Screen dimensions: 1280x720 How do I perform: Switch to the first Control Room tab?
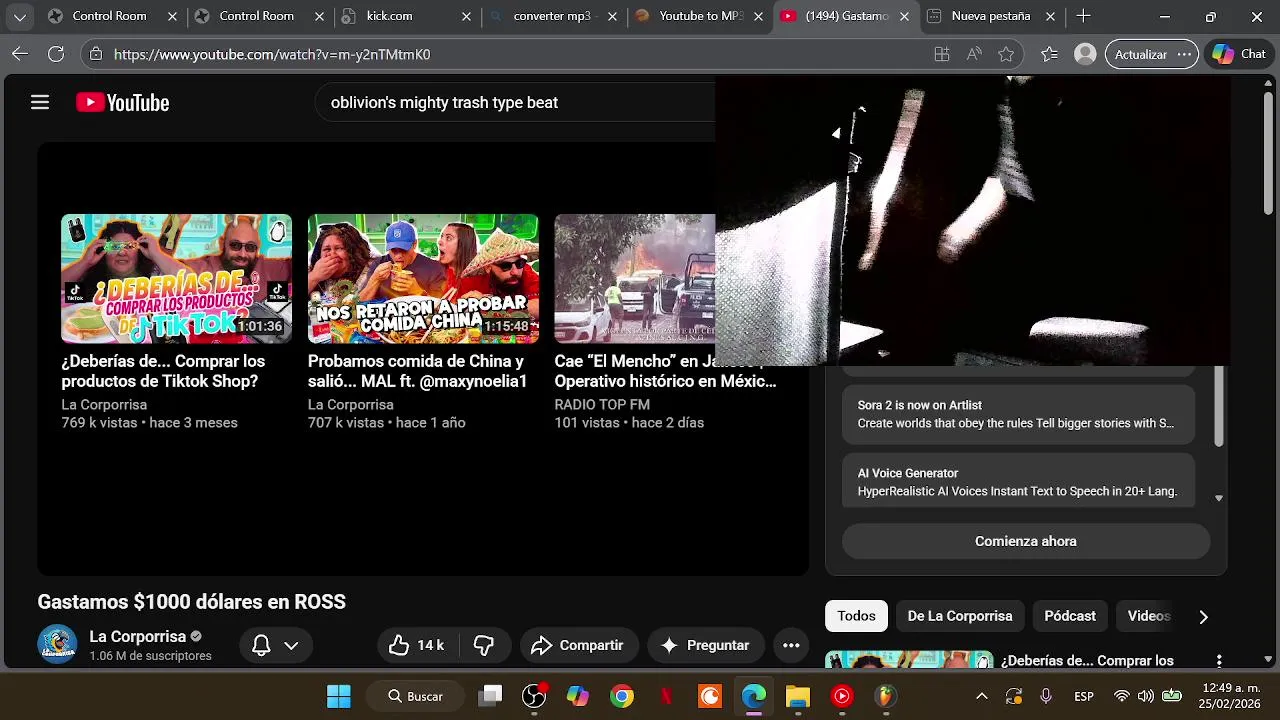(x=109, y=16)
